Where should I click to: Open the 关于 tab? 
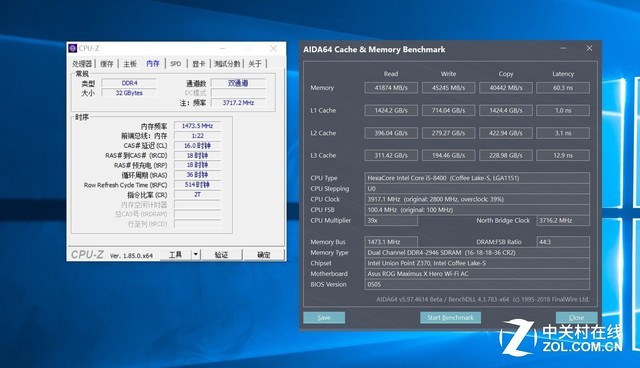(x=255, y=64)
